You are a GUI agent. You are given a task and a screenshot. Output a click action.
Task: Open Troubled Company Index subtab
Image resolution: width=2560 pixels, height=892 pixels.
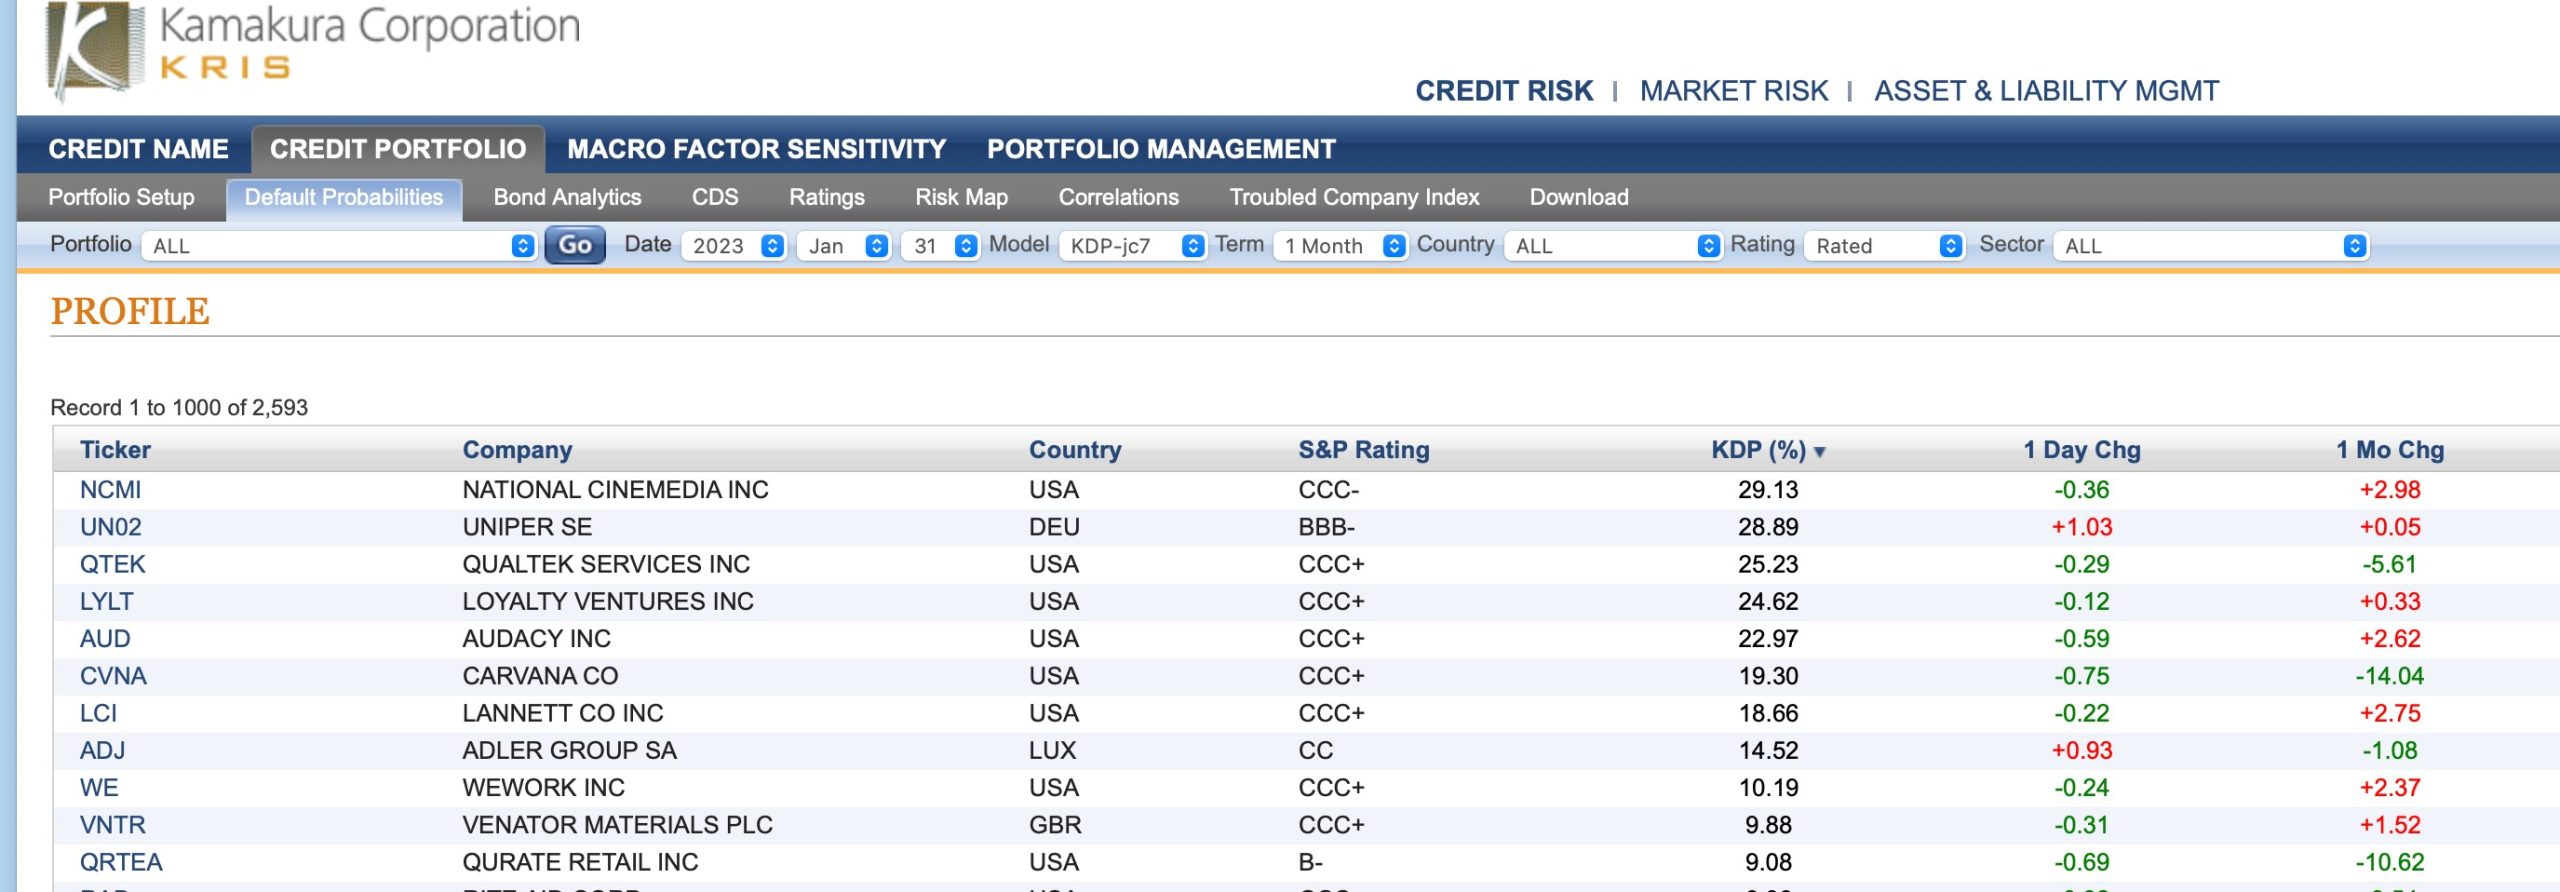(1354, 197)
